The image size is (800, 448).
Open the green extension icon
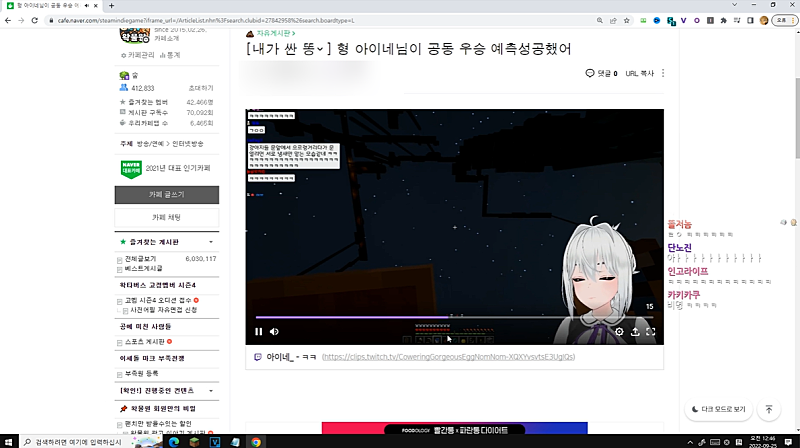pyautogui.click(x=643, y=20)
